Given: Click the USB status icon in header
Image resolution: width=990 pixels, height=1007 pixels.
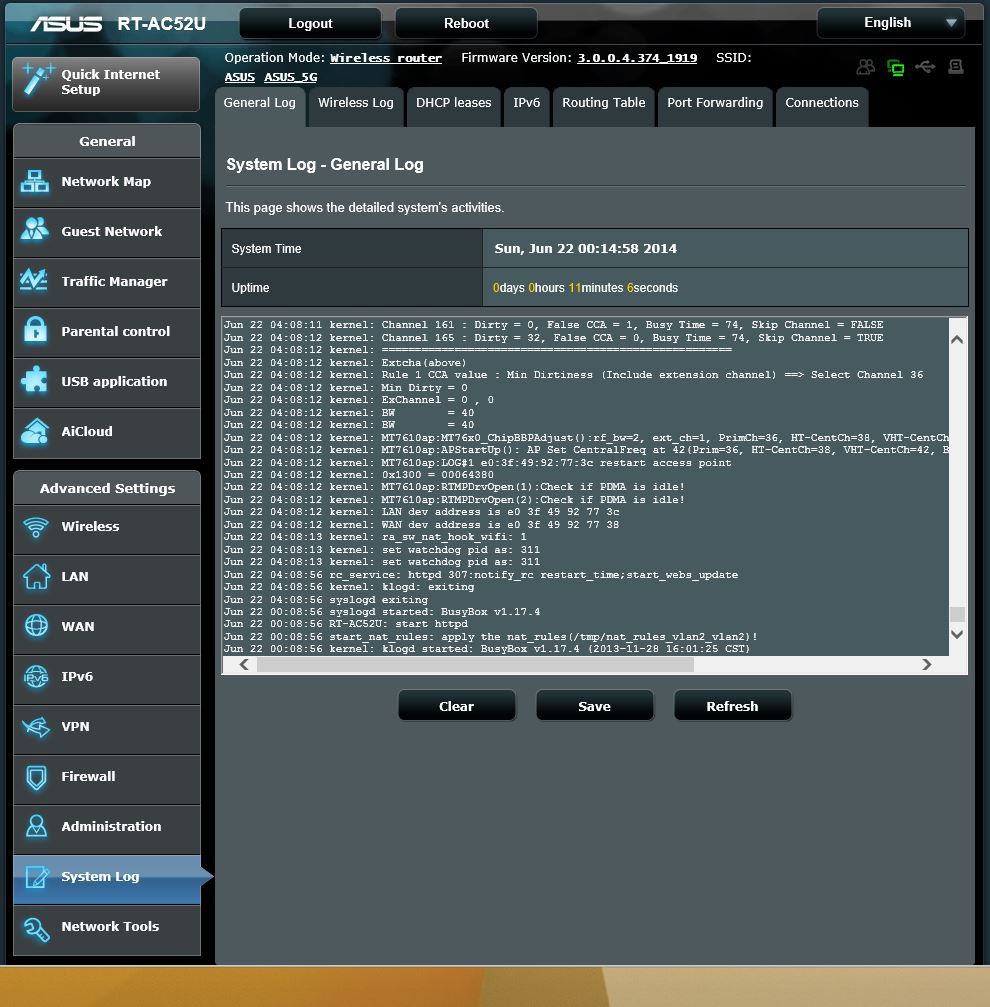Looking at the screenshot, I should [925, 66].
